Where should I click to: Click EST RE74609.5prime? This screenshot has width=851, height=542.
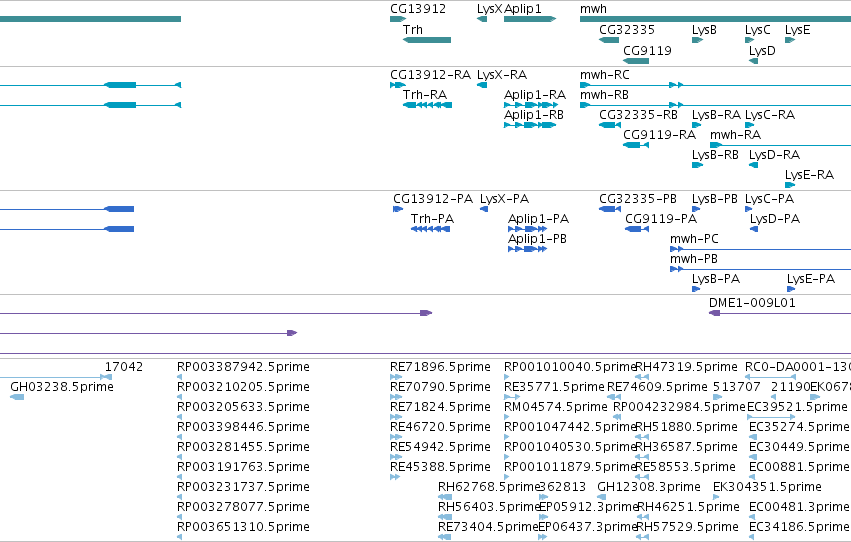[657, 387]
